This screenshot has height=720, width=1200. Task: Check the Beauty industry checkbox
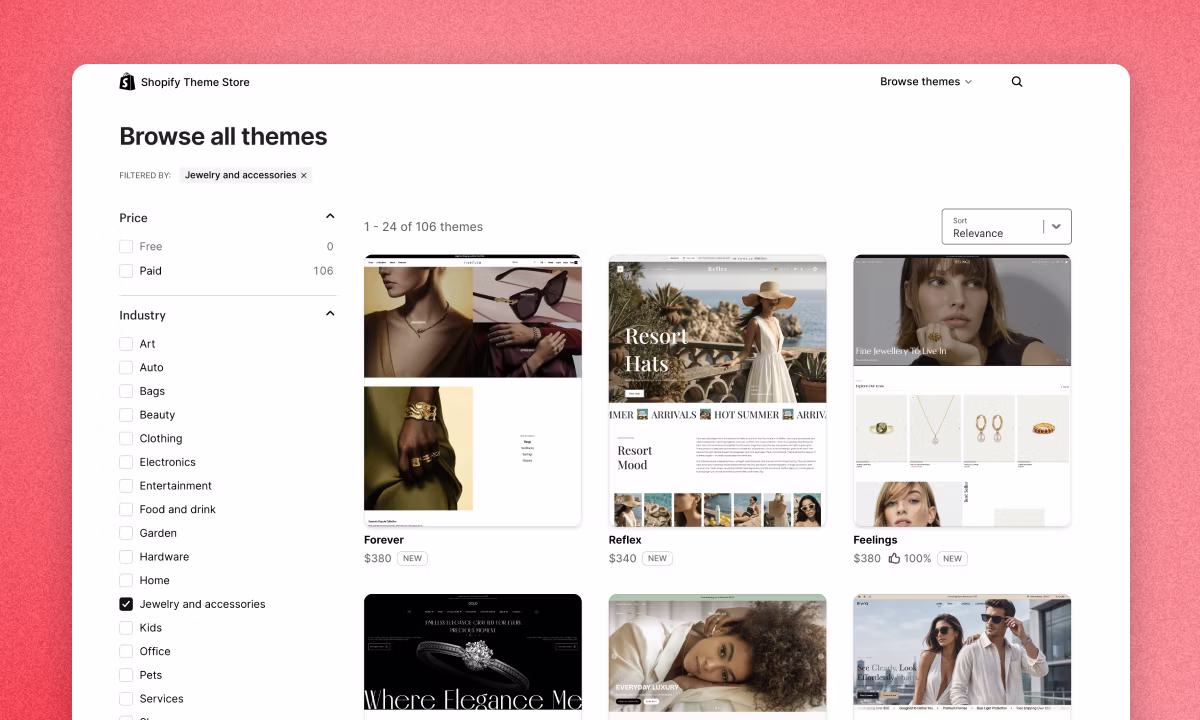coord(126,415)
